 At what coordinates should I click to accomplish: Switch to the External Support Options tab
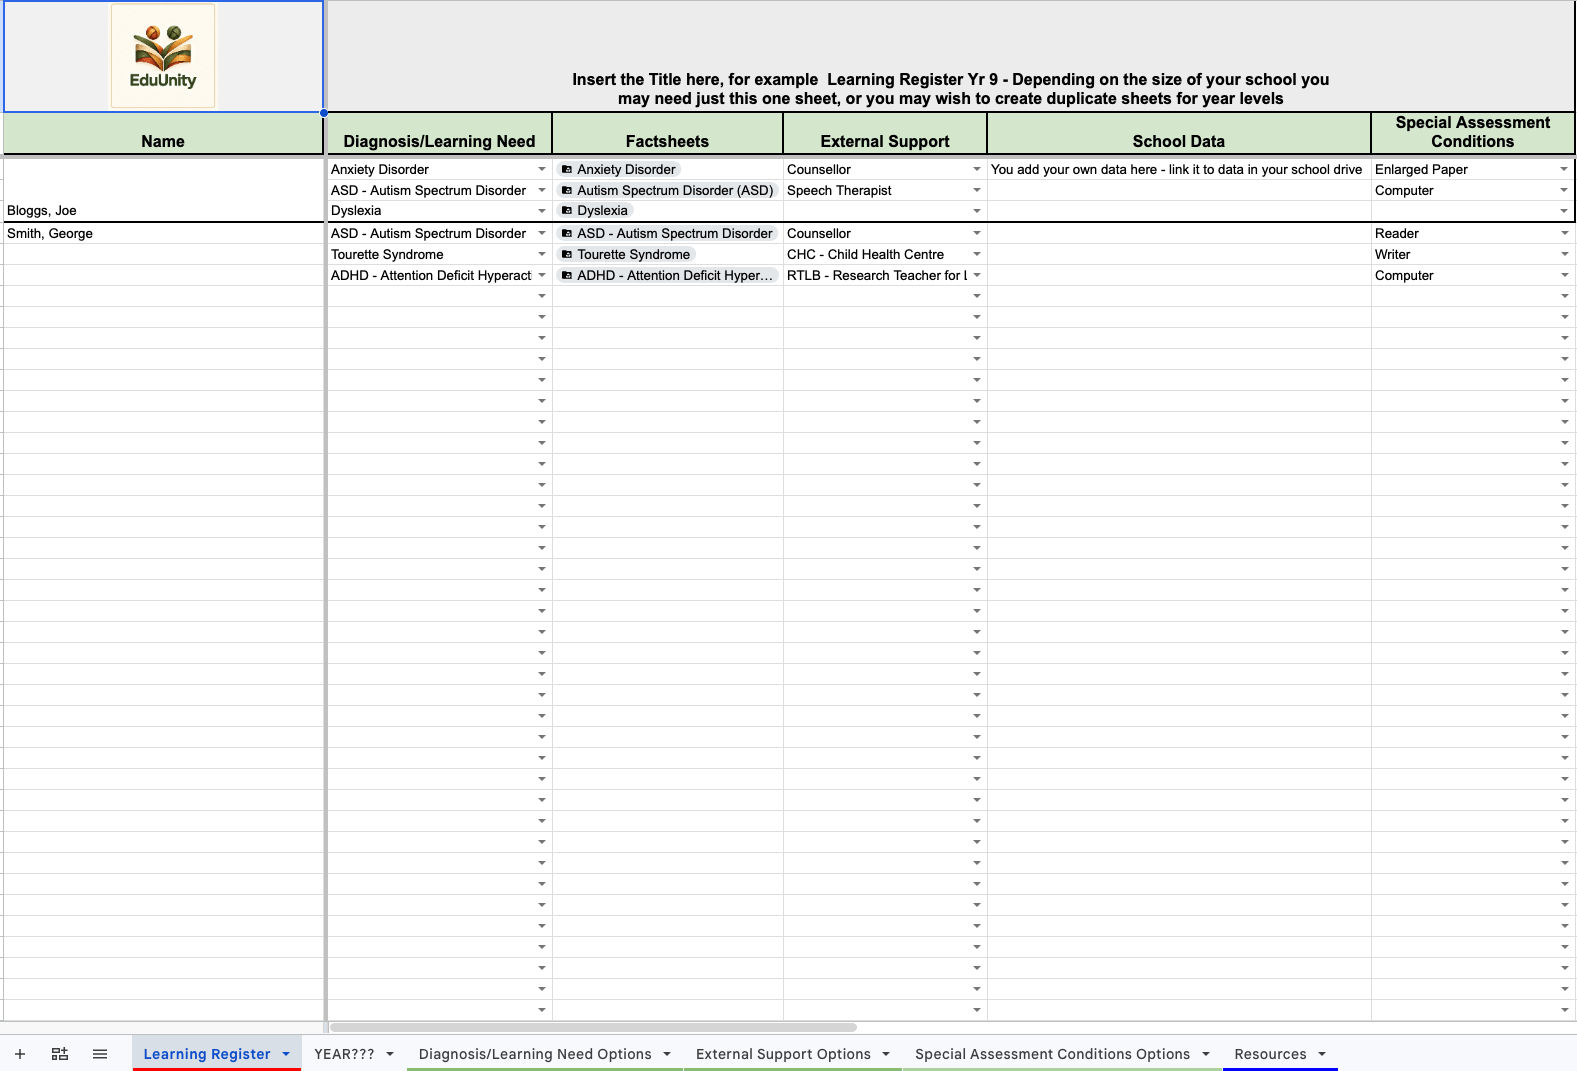[783, 1054]
